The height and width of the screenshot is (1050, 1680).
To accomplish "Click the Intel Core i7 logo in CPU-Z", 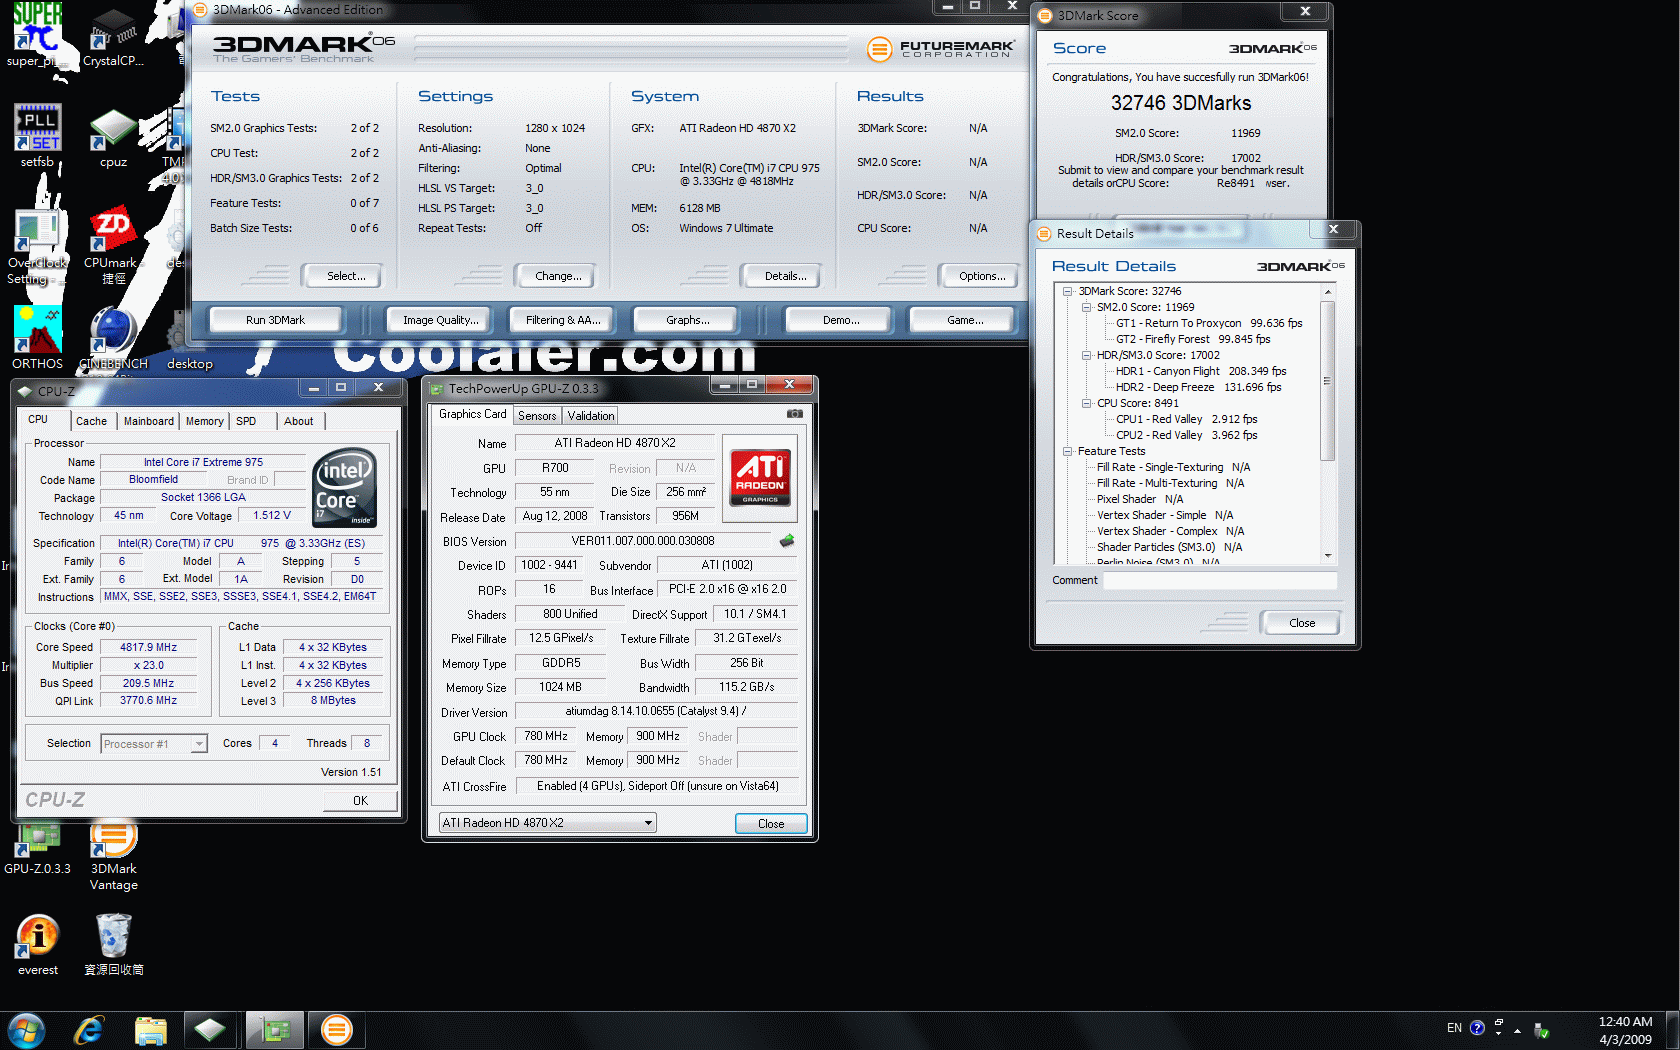I will (x=344, y=487).
